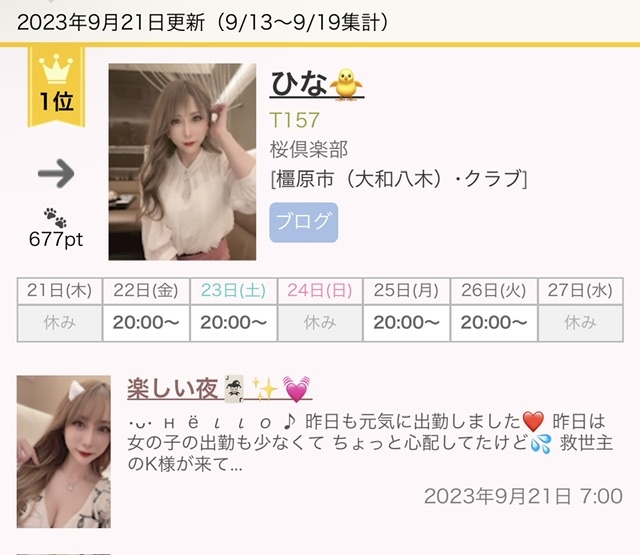Click the large profile photo of ひな

point(182,162)
